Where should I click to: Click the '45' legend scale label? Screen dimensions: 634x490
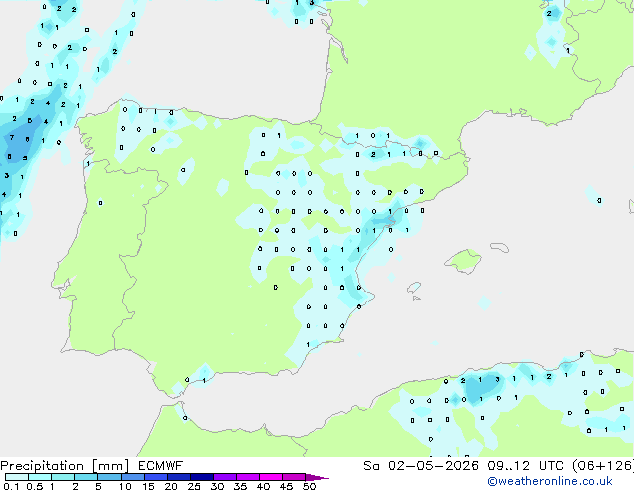(x=286, y=486)
